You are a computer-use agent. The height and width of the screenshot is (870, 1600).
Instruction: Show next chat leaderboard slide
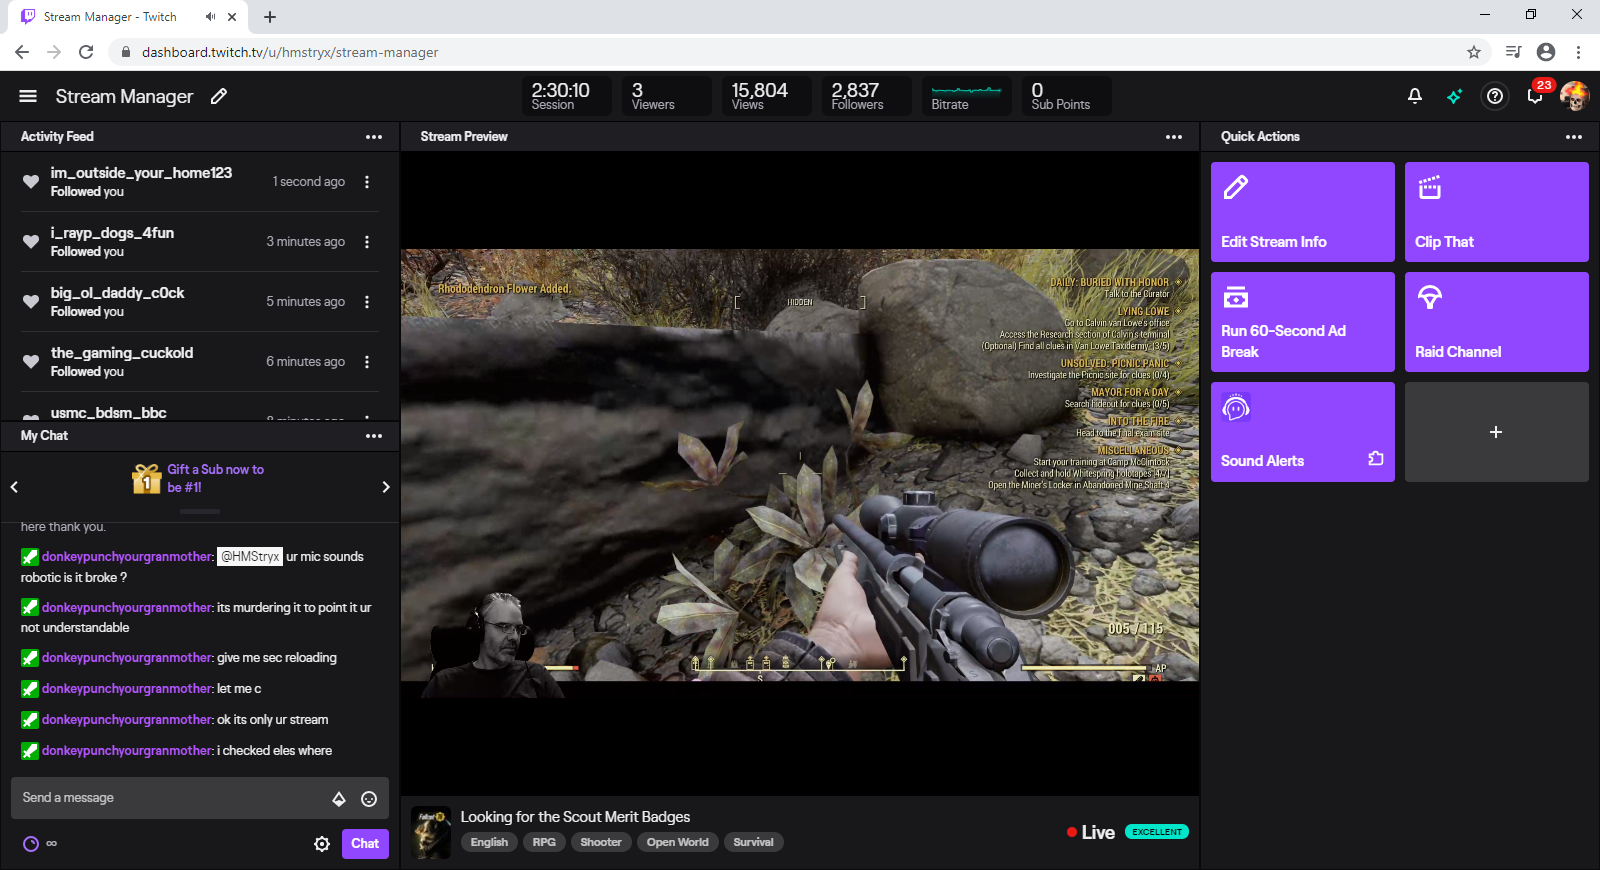point(386,487)
